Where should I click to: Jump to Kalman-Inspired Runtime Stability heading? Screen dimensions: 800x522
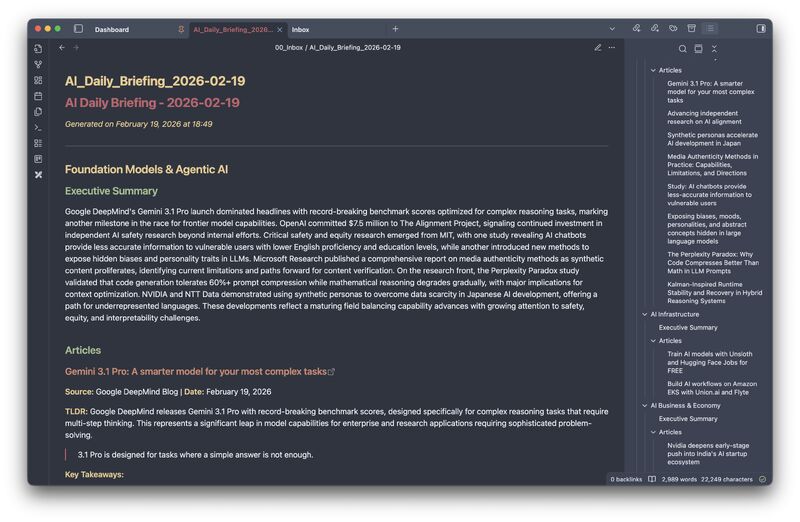[x=714, y=293]
